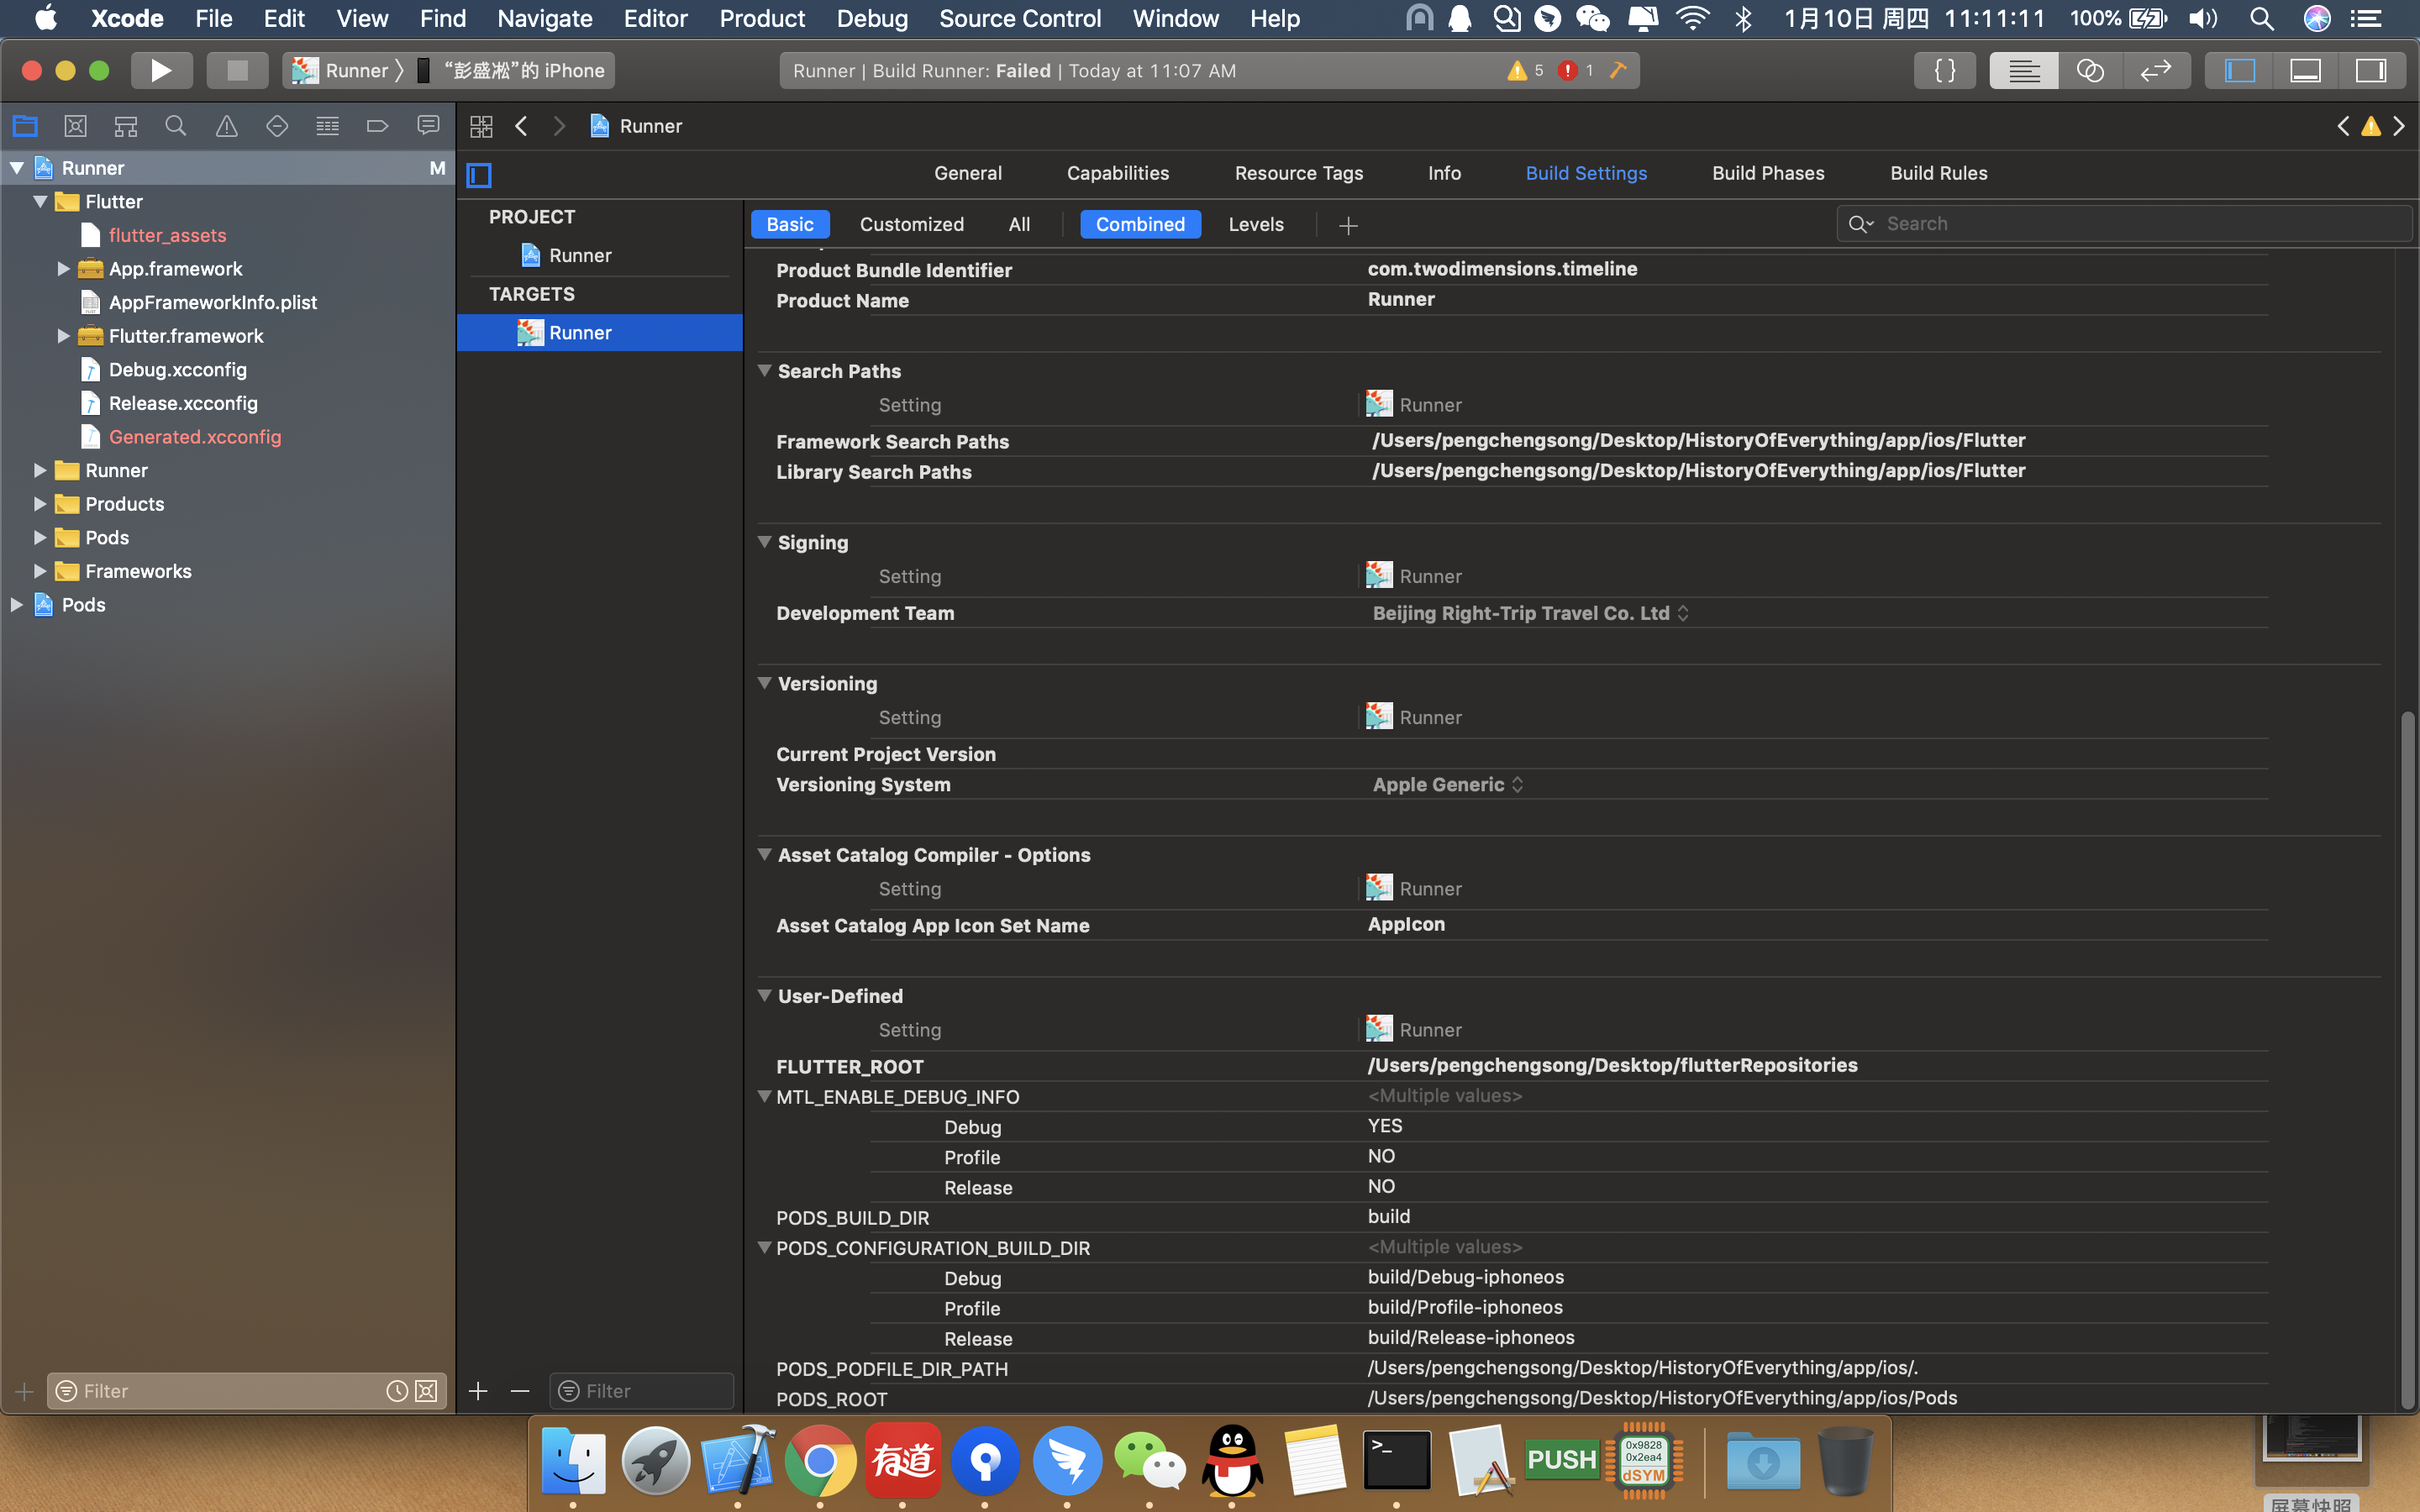Open the Find navigator magnifier icon

pos(176,126)
